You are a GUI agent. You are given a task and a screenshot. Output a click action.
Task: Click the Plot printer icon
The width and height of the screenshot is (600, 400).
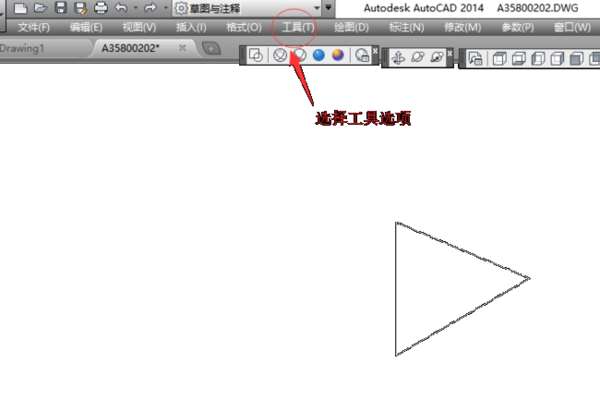coord(101,8)
